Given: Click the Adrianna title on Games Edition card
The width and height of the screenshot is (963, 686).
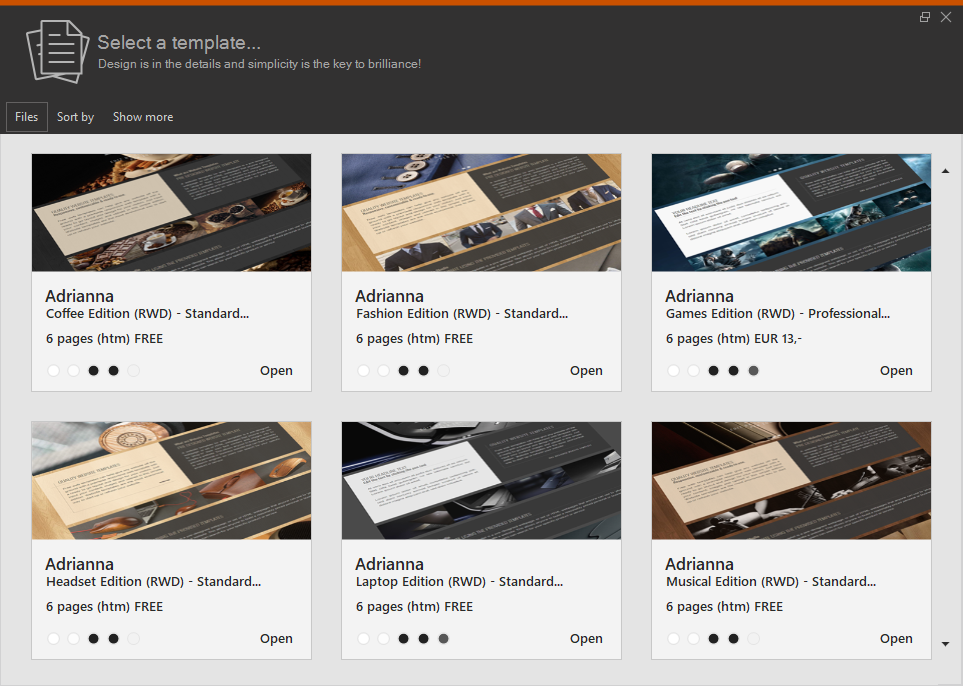Looking at the screenshot, I should coord(700,296).
